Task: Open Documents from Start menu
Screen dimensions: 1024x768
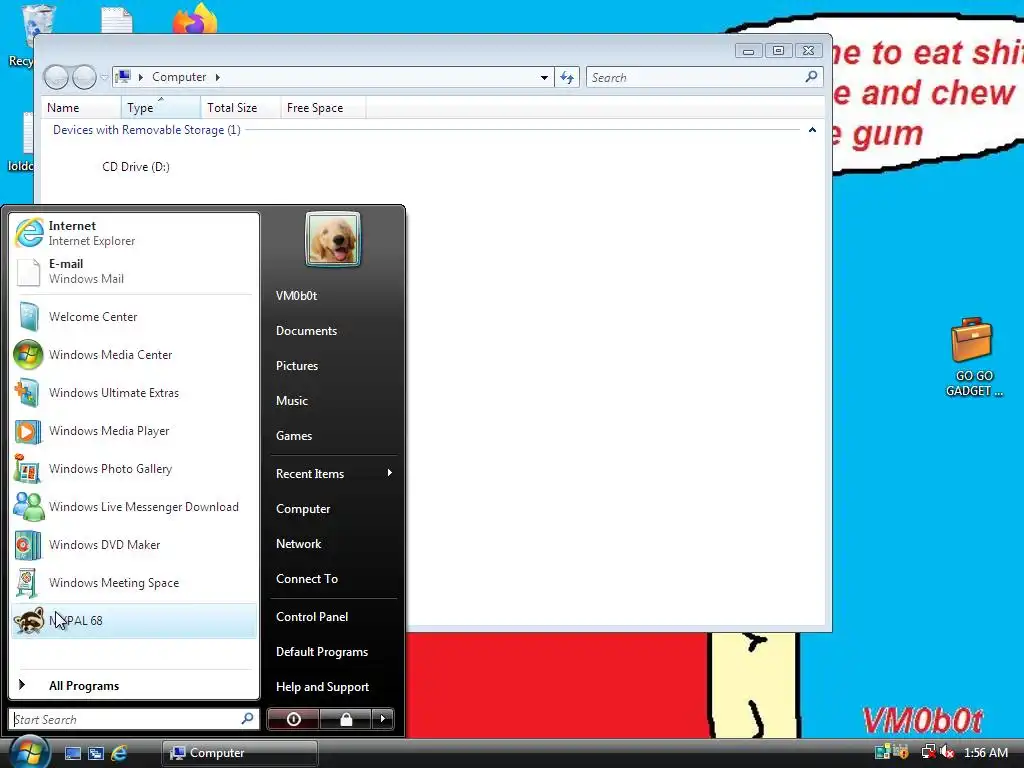Action: (333, 331)
